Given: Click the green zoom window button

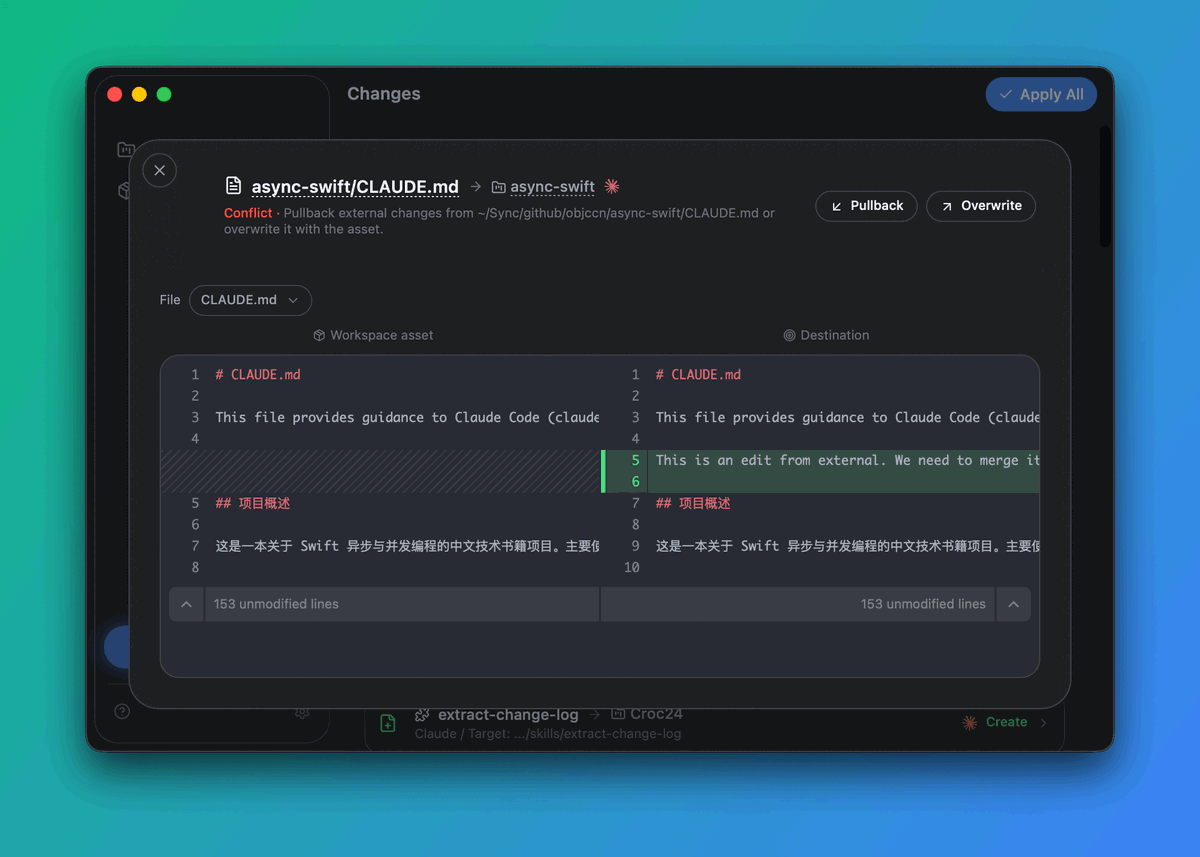Looking at the screenshot, I should click(164, 94).
